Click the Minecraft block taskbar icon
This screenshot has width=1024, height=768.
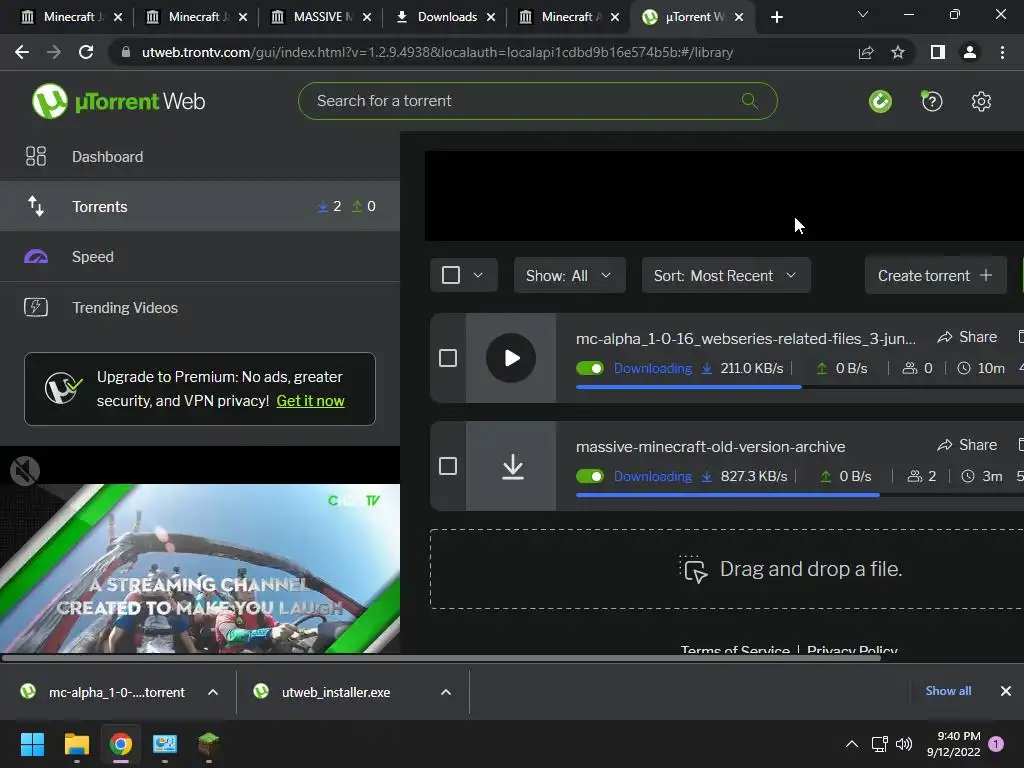click(x=208, y=744)
